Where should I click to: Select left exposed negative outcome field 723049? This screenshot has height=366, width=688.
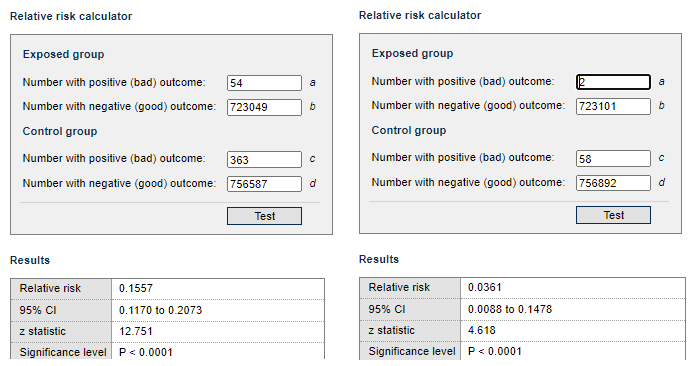click(x=264, y=107)
